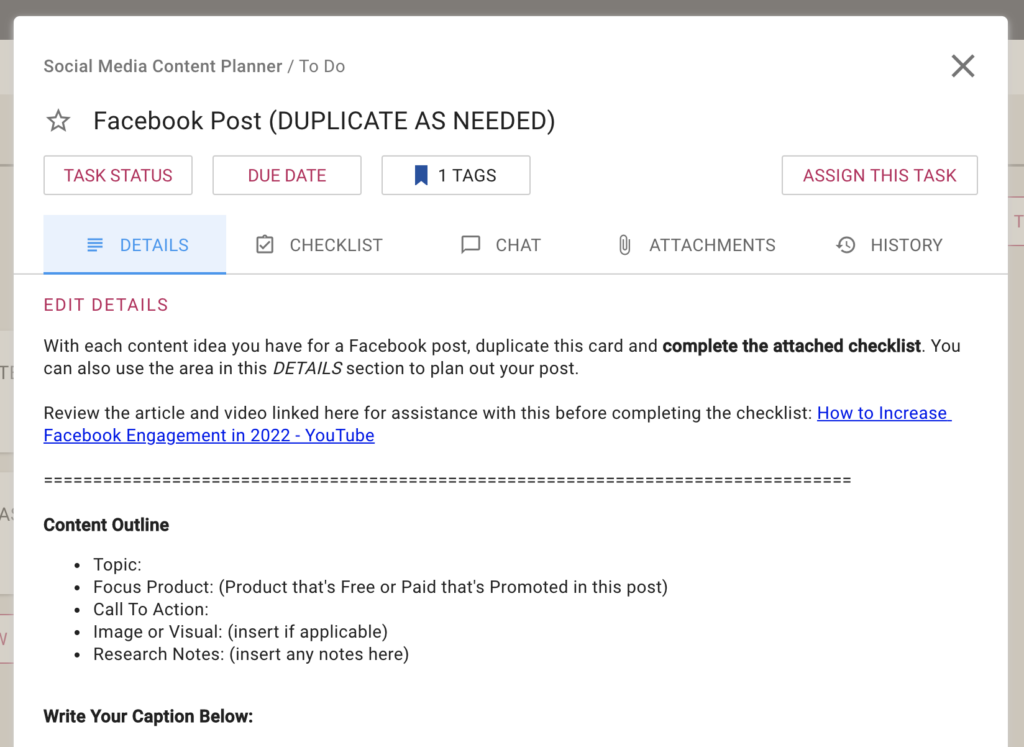Click the Details tab lines icon
Screen dimensions: 1024x747
point(95,245)
